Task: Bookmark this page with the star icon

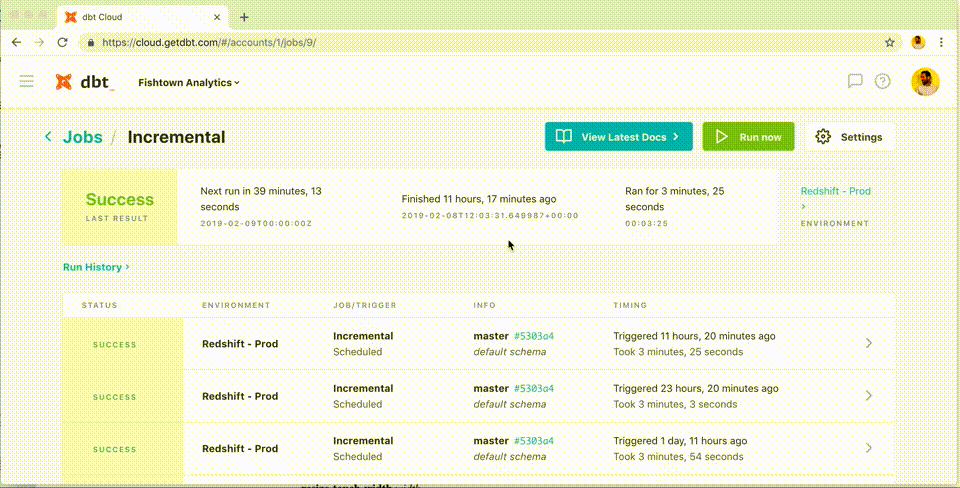Action: click(890, 42)
